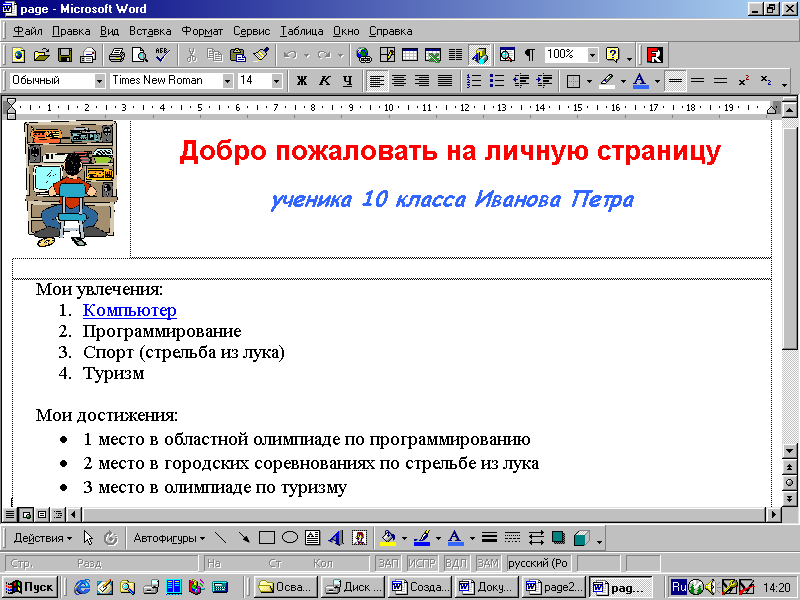800x600 pixels.
Task: Open the Автофигуры menu
Action: [x=169, y=538]
